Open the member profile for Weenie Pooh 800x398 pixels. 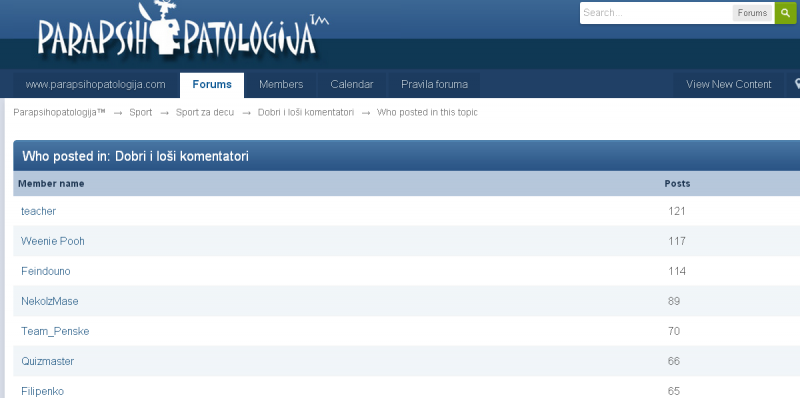click(x=53, y=241)
